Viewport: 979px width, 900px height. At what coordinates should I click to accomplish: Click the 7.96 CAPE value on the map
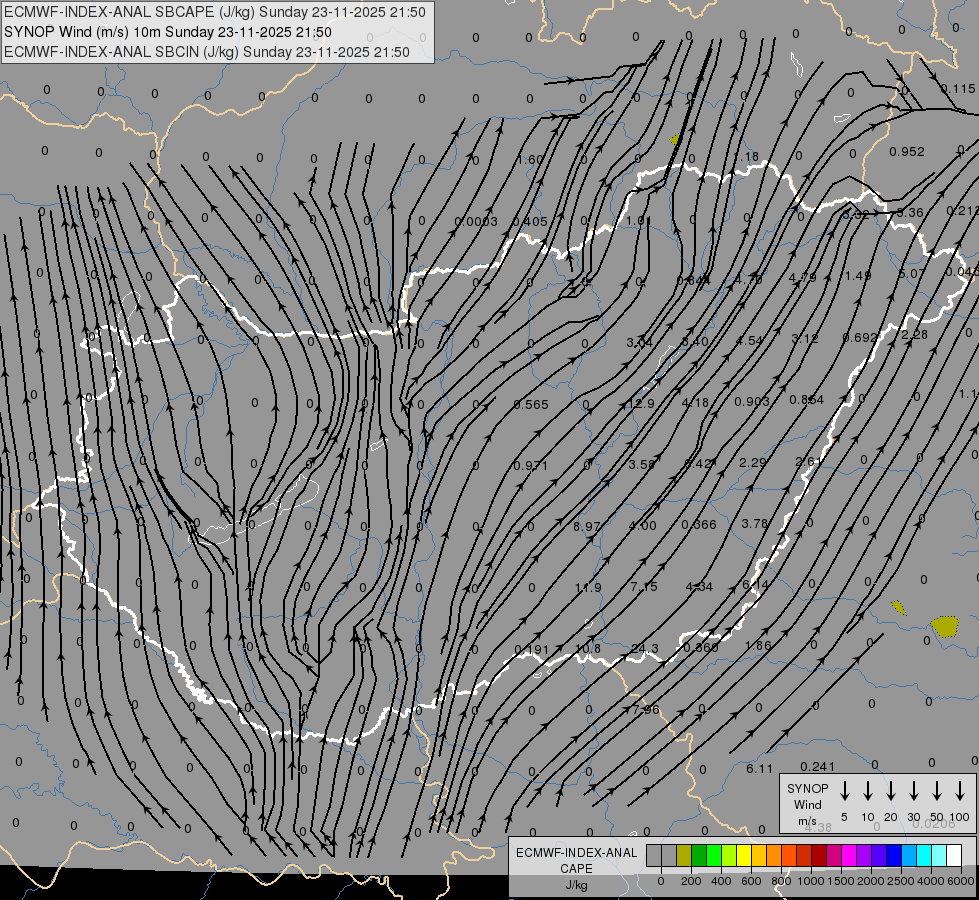645,710
